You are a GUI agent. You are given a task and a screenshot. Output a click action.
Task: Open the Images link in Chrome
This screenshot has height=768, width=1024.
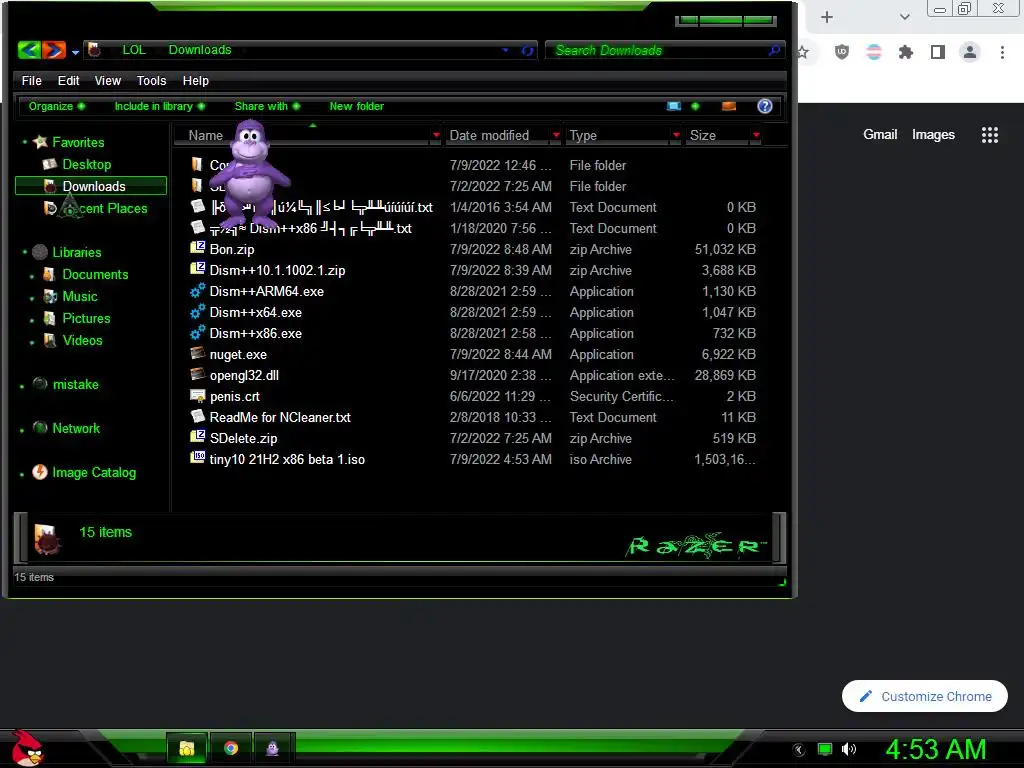933,135
